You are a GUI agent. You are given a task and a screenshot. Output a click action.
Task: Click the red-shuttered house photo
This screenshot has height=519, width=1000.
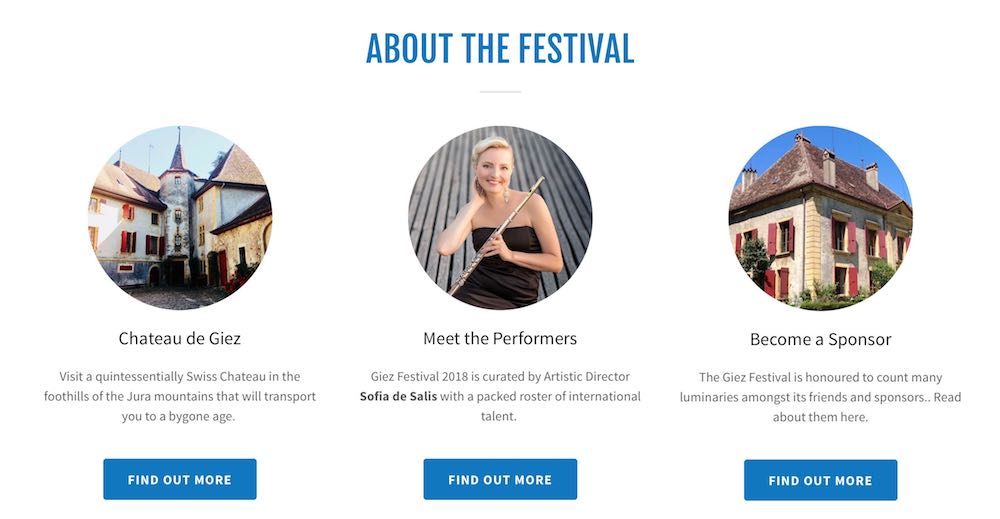(820, 218)
